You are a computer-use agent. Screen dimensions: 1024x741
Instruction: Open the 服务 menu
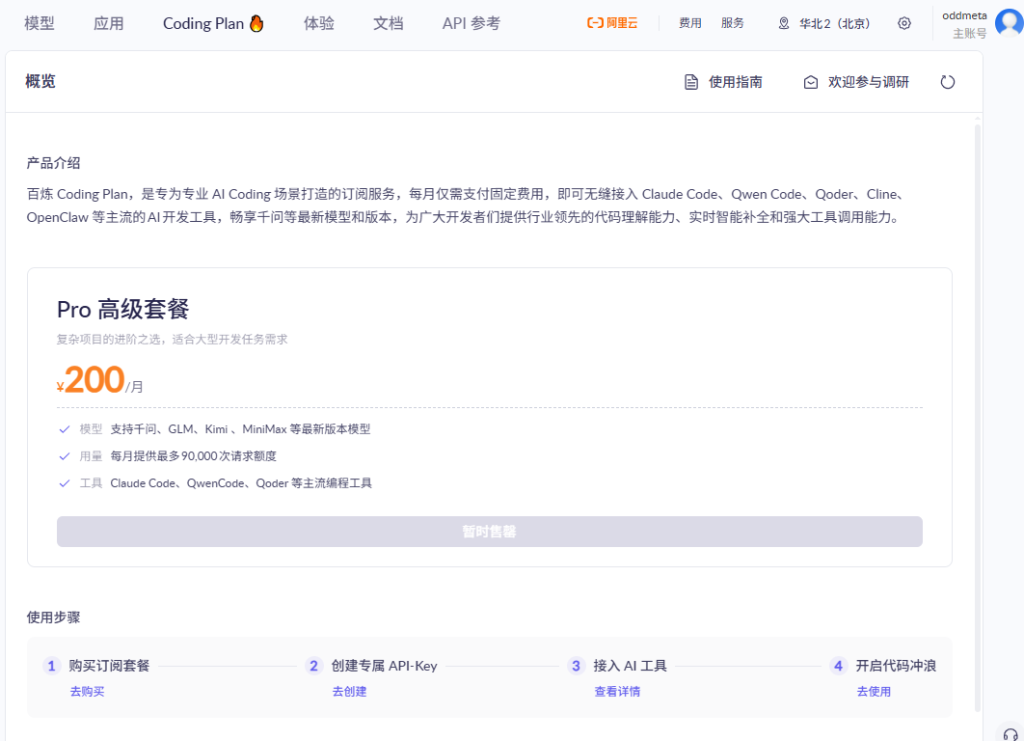tap(732, 23)
